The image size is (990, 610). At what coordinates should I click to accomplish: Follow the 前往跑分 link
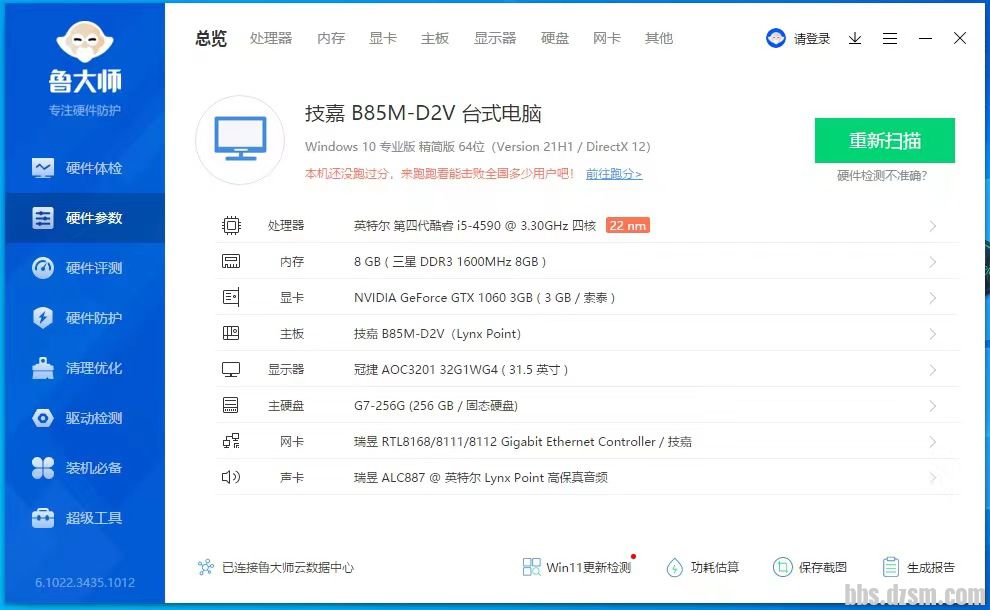[x=614, y=174]
